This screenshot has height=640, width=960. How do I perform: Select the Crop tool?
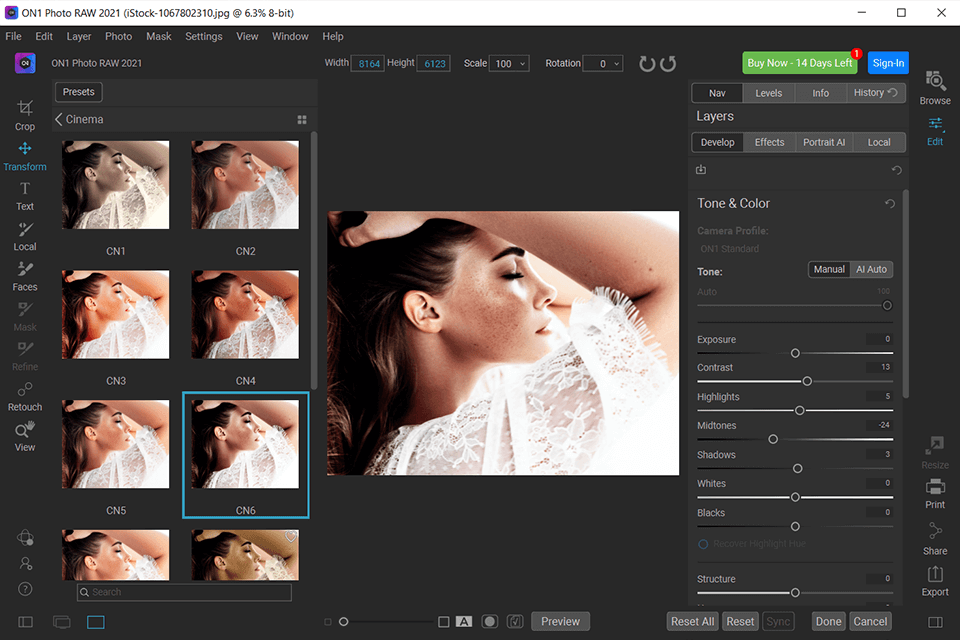coord(25,114)
